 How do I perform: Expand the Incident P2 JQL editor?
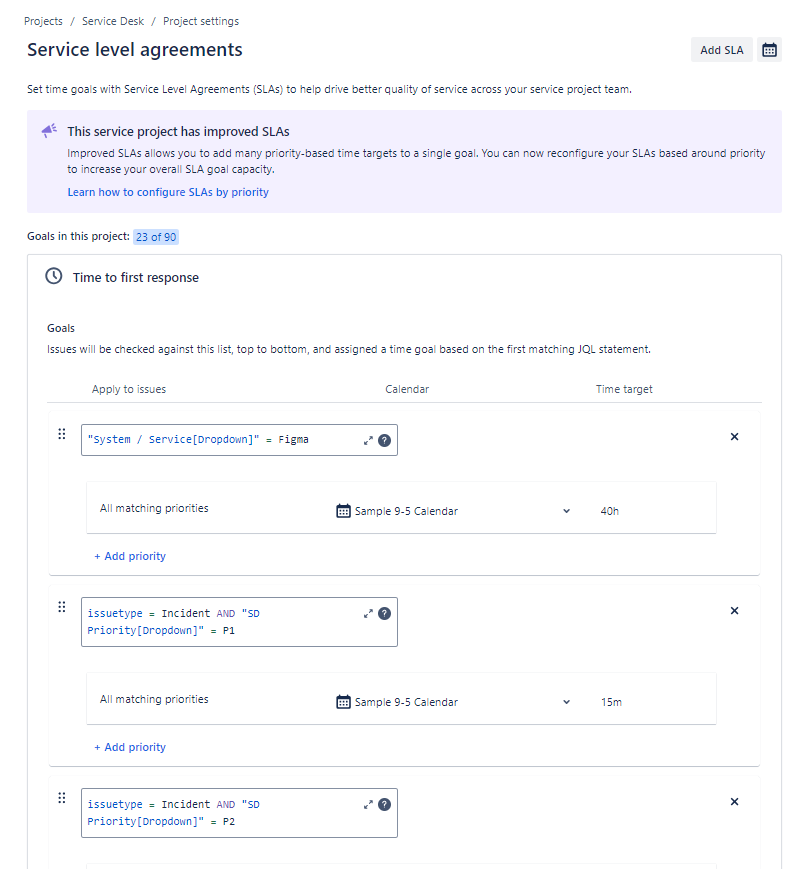[x=368, y=804]
